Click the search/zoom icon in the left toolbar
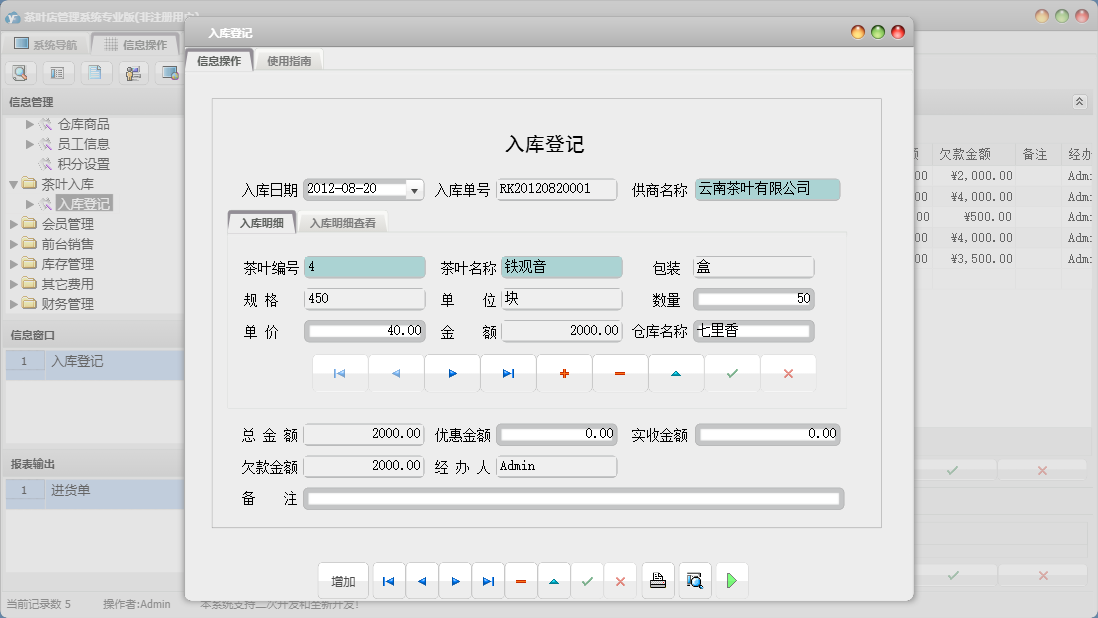Screen dimensions: 1098x618 20,72
